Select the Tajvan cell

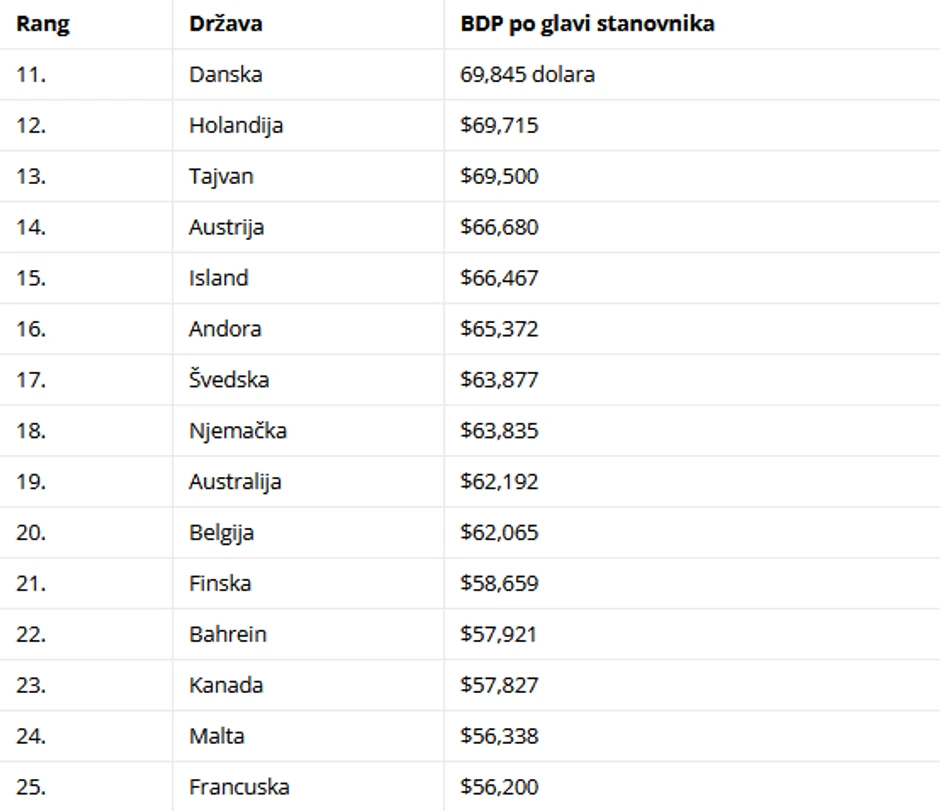(221, 177)
